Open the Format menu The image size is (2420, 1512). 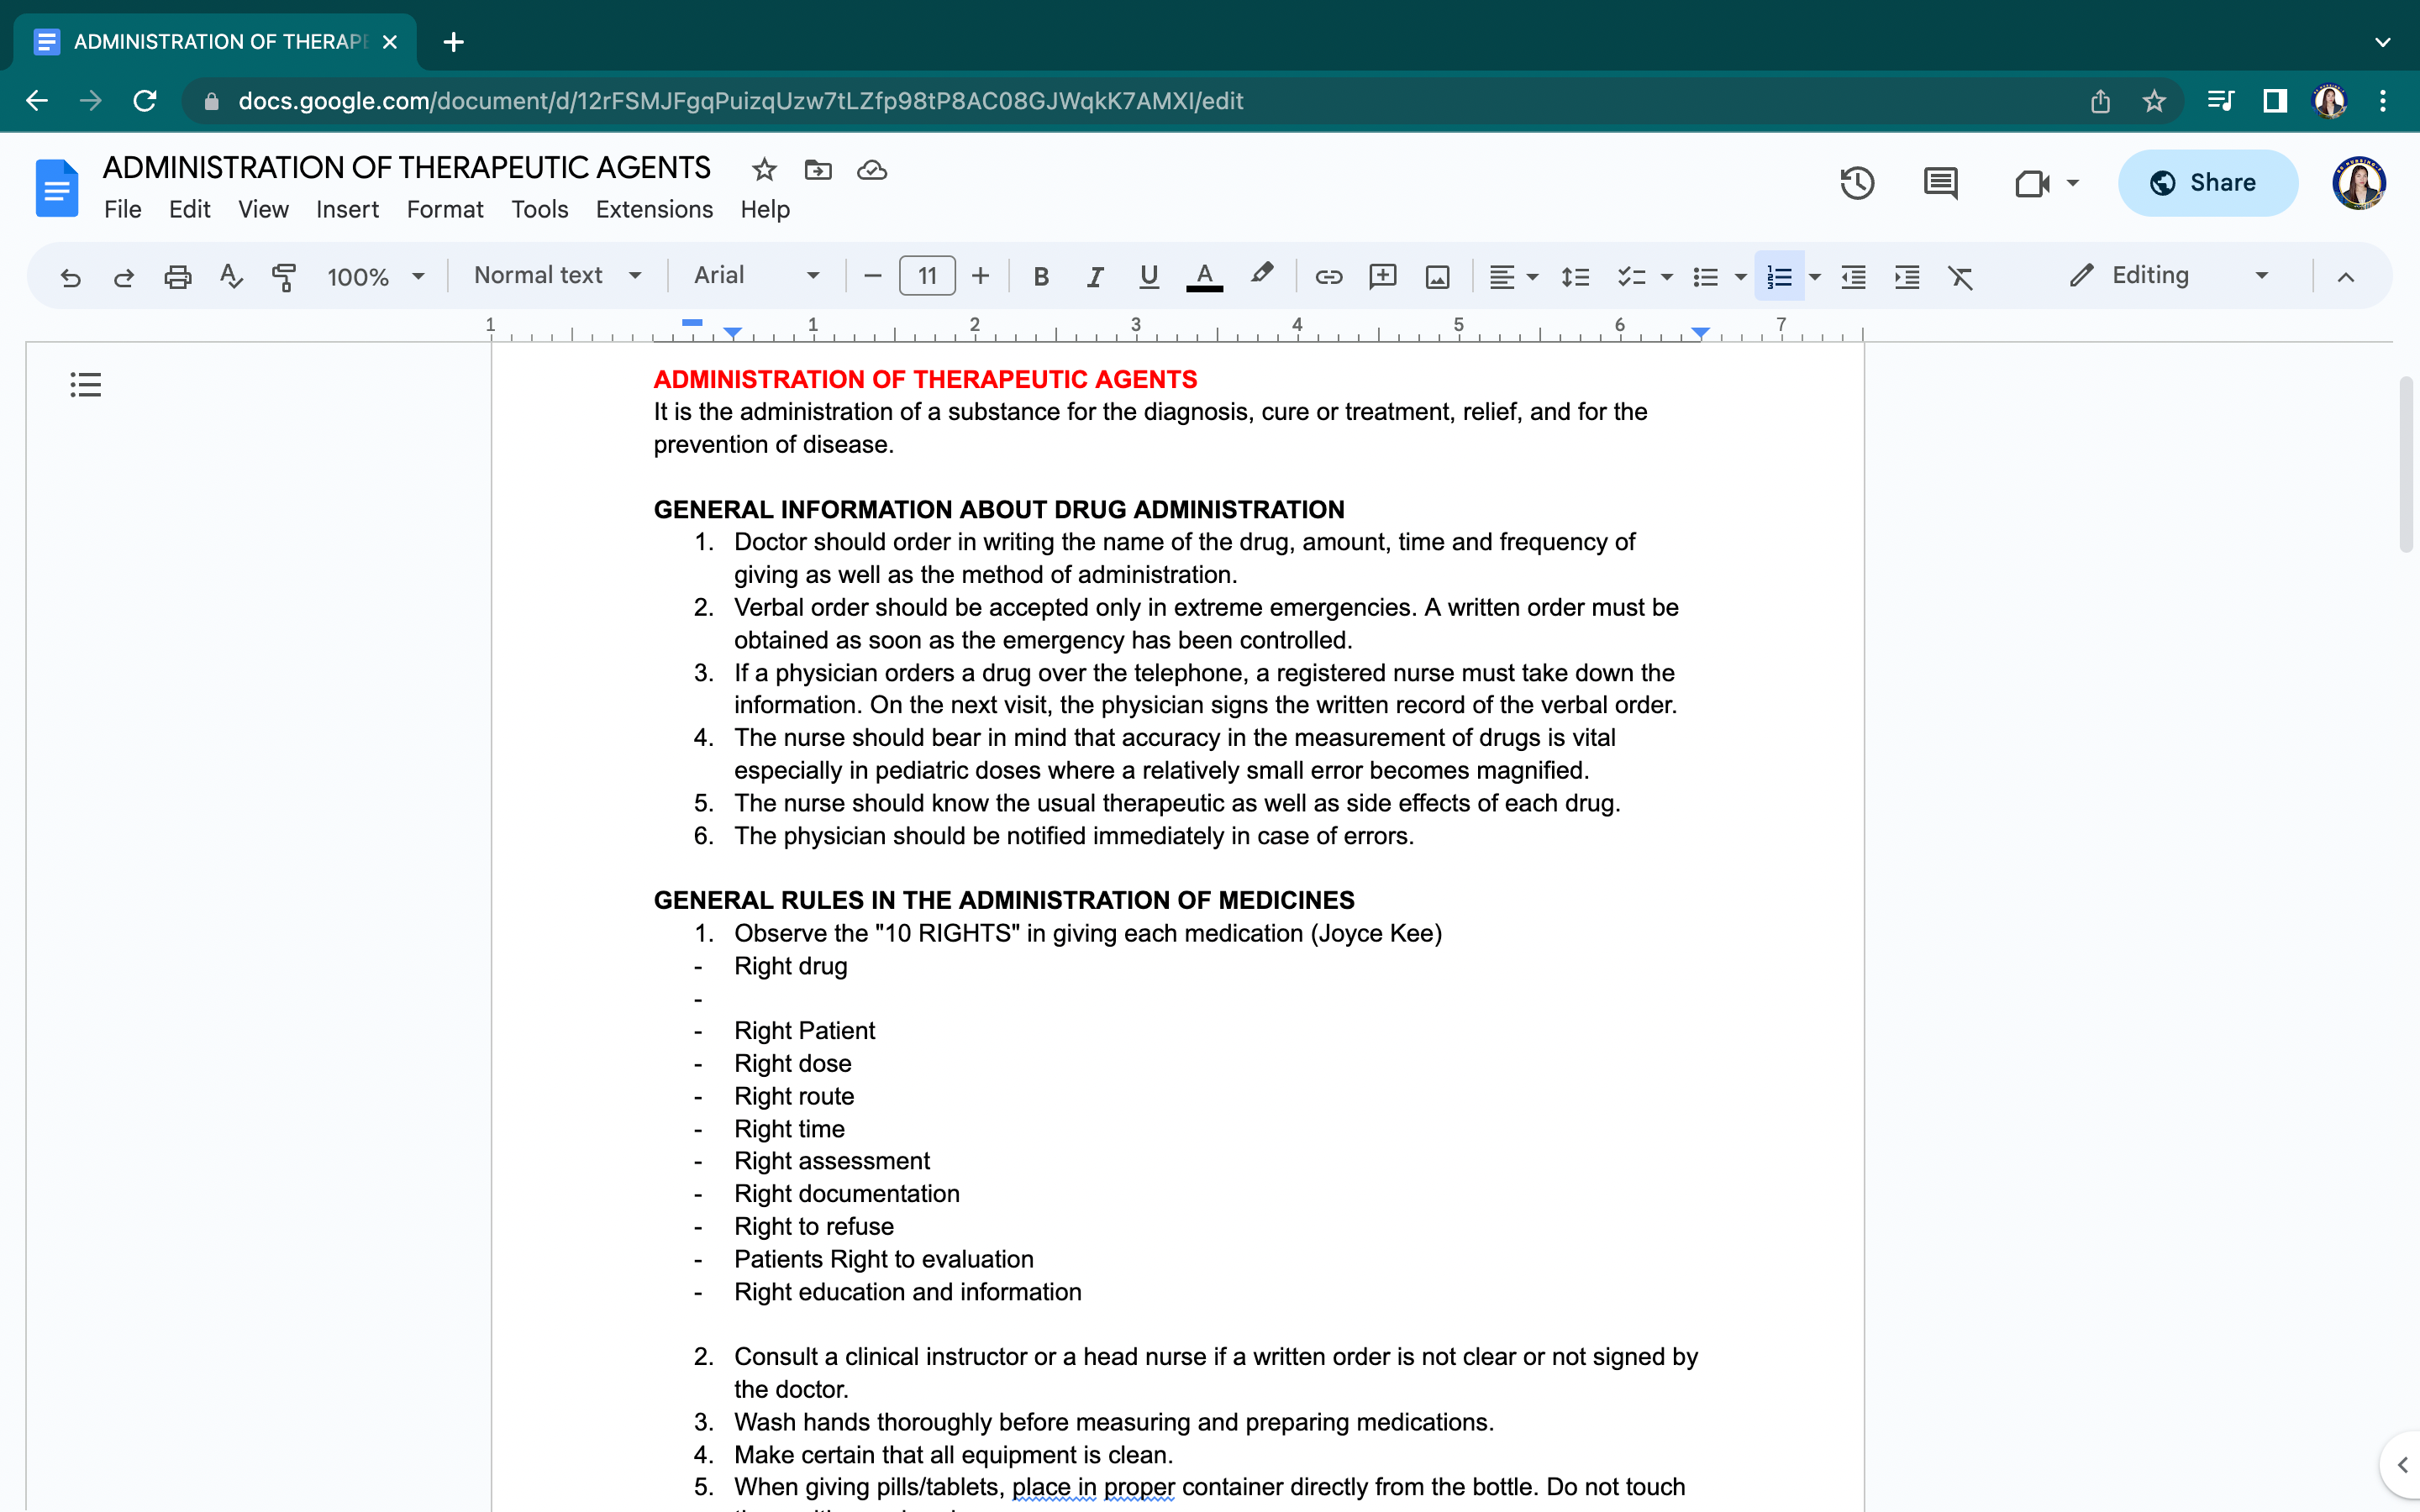click(x=444, y=209)
